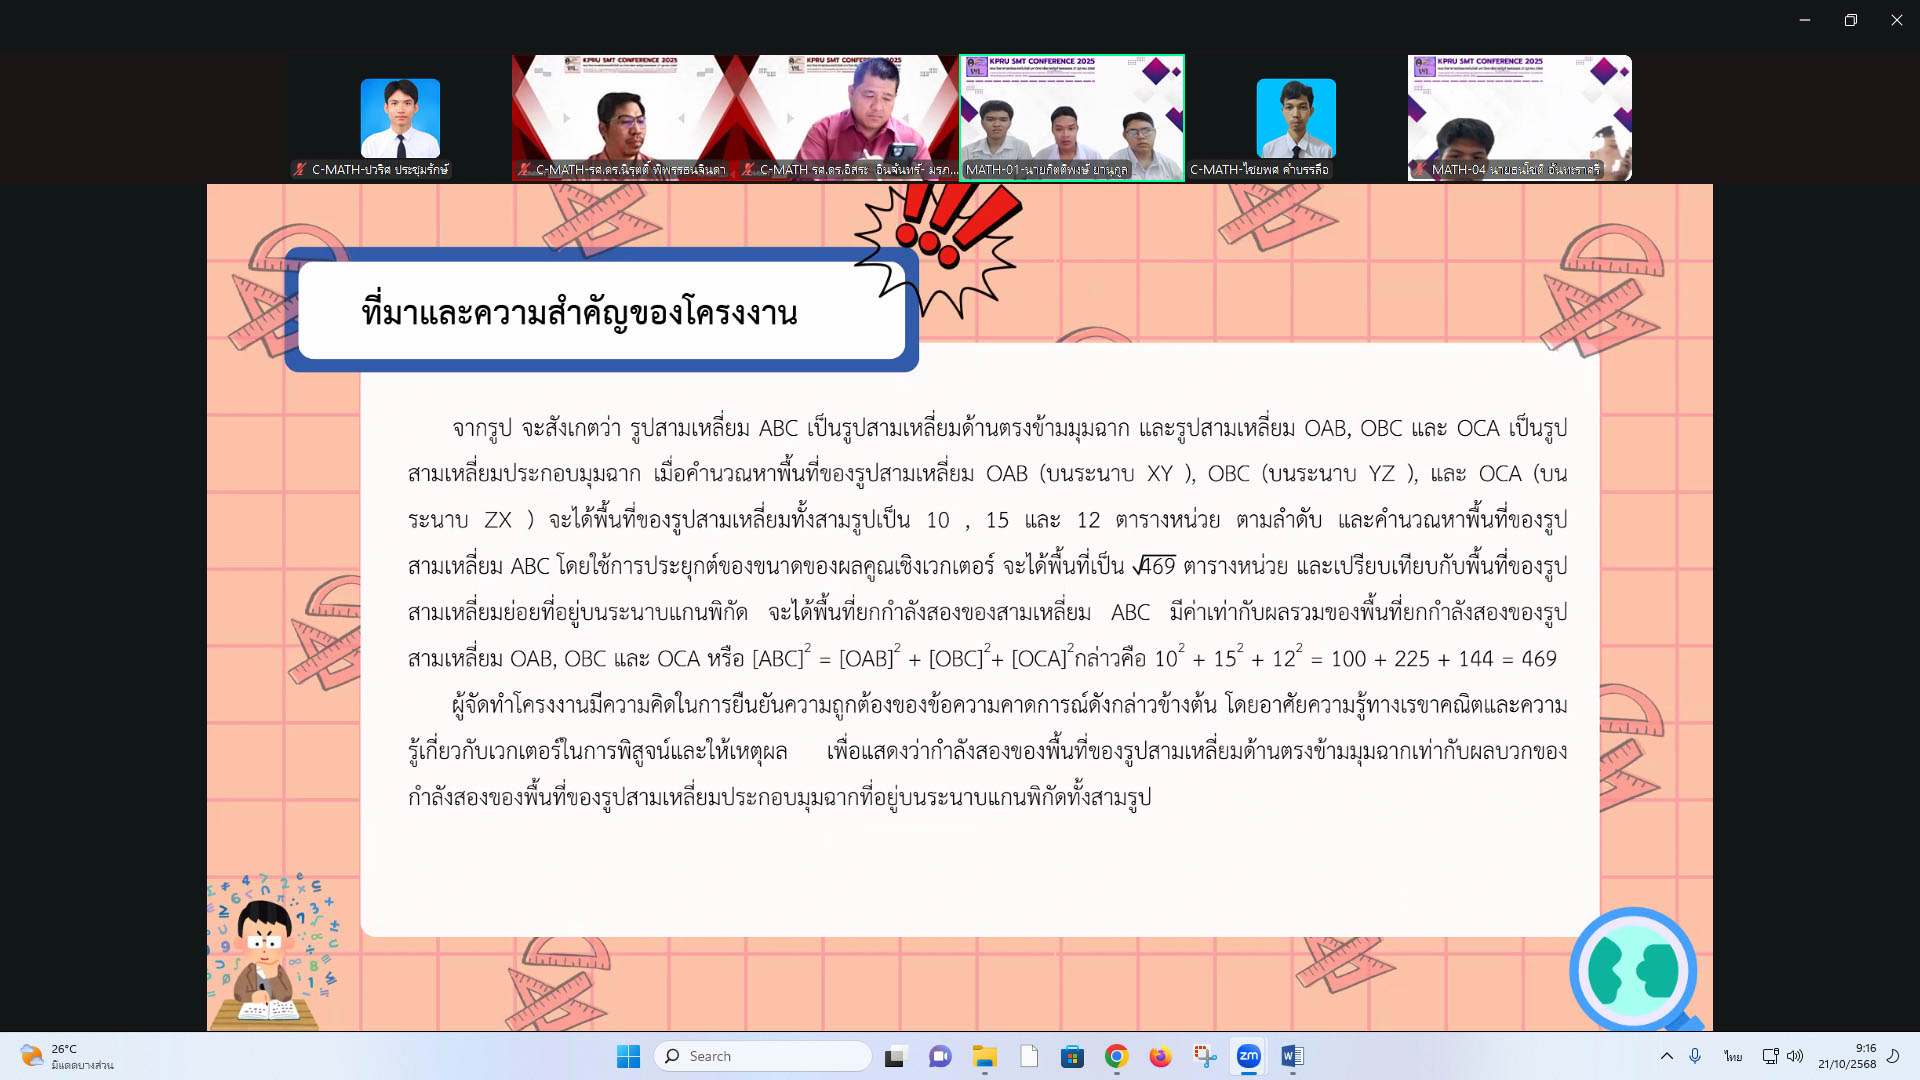Click the Task View icon

895,1056
